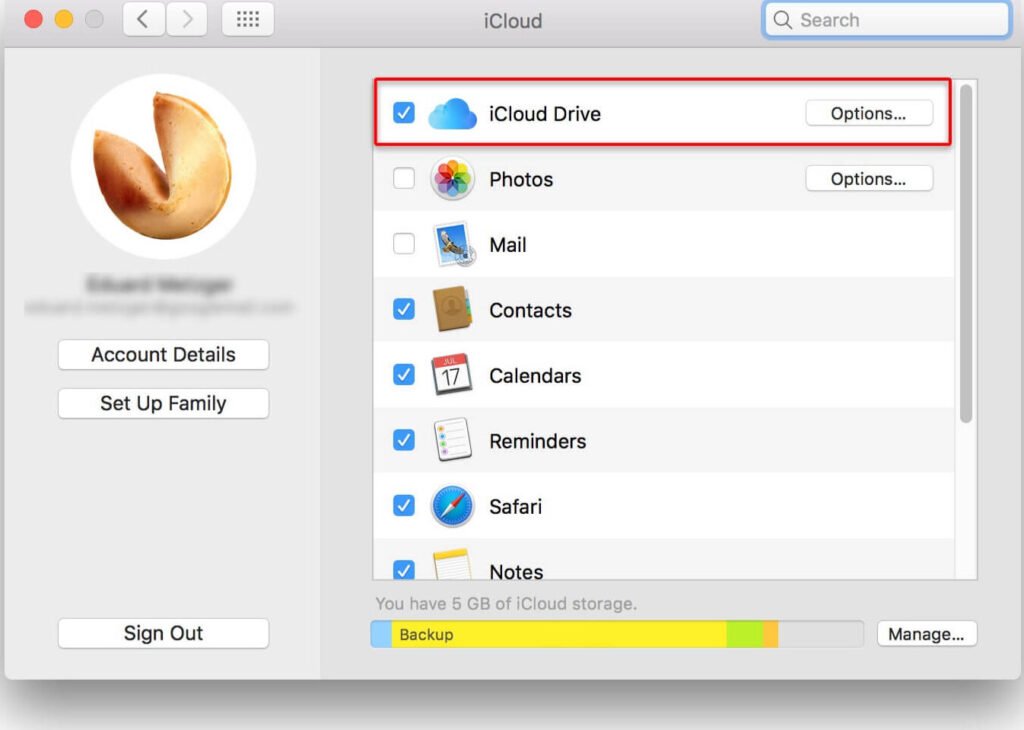Click the 5 GB storage text

click(506, 603)
